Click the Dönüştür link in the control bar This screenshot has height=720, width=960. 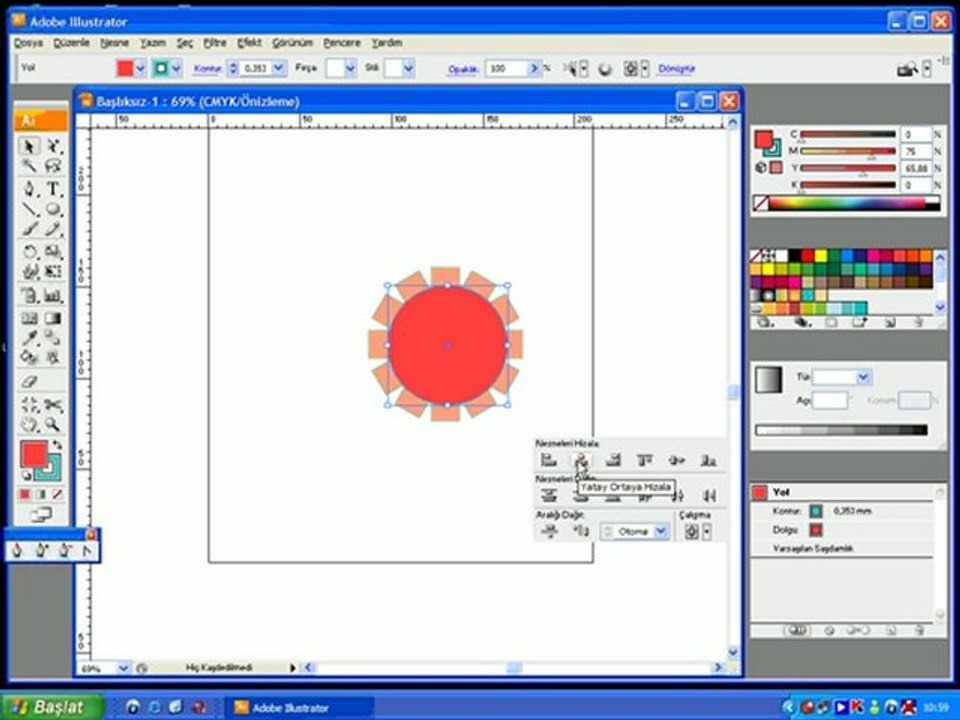tap(676, 69)
